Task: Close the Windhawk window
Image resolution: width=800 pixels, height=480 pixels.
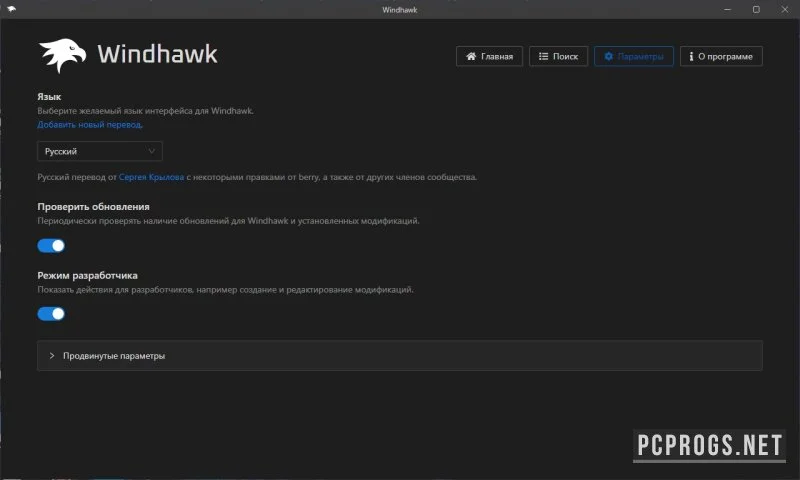Action: 785,9
